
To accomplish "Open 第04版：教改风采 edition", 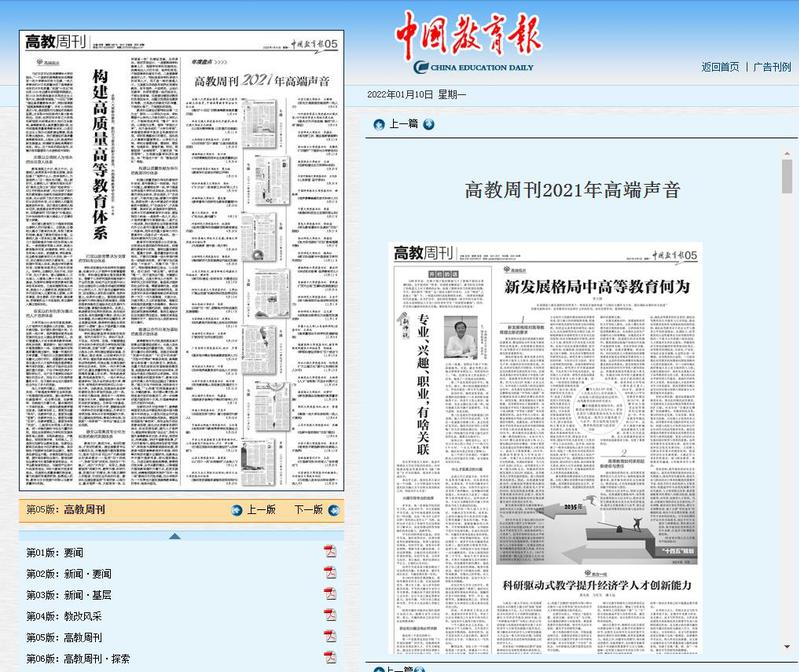I will (x=64, y=616).
